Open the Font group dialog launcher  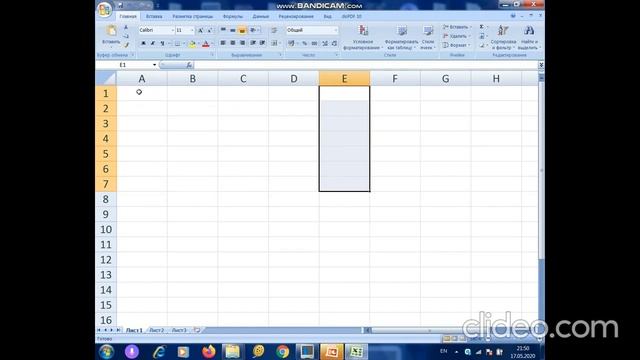coord(212,55)
